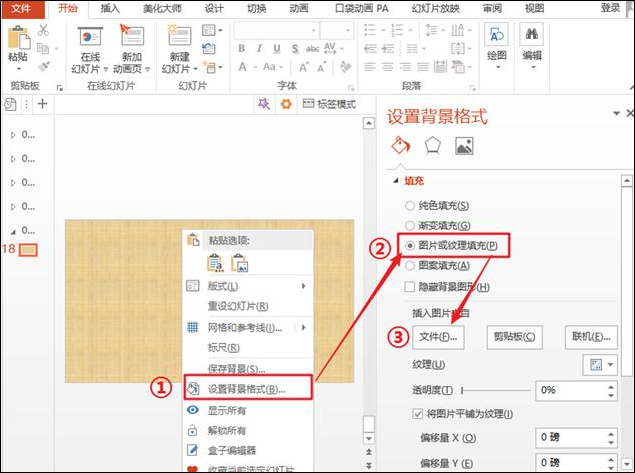The width and height of the screenshot is (635, 473).
Task: Toggle Underline formatting icon
Action: [277, 49]
